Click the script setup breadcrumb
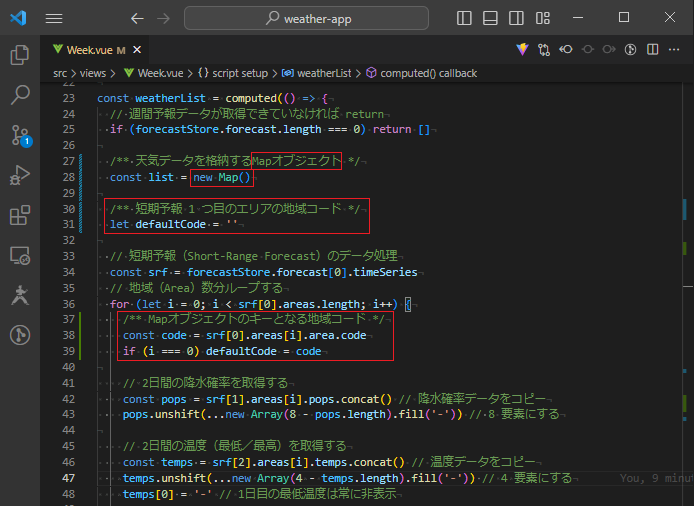This screenshot has width=694, height=506. [x=233, y=73]
